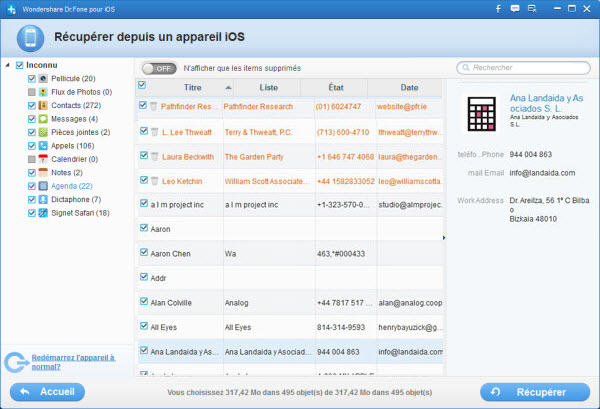Click the trash icon beside Leo Ketchin
Screen dimensions: 600x409
click(155, 181)
